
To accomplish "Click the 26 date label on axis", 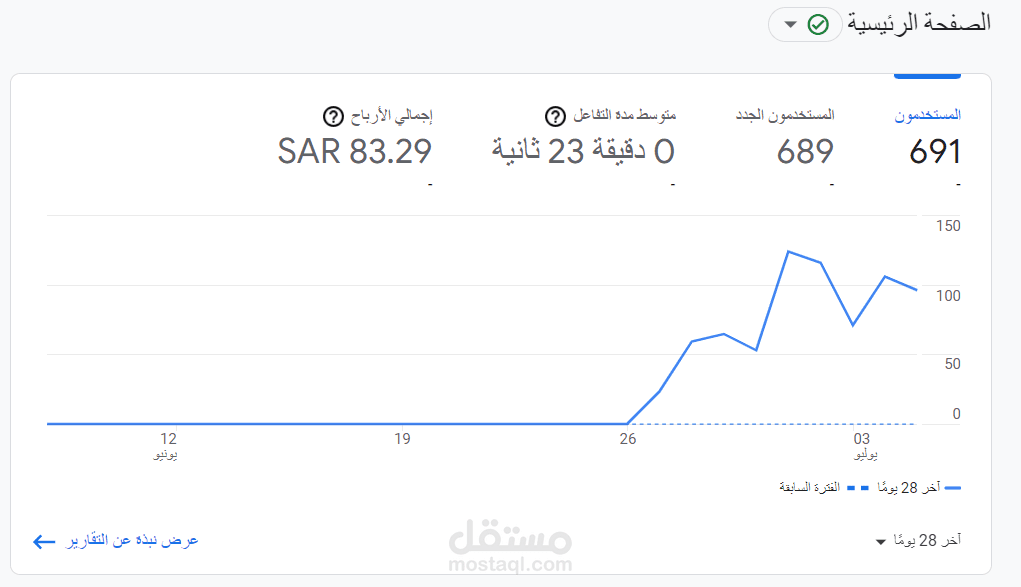I will (628, 439).
